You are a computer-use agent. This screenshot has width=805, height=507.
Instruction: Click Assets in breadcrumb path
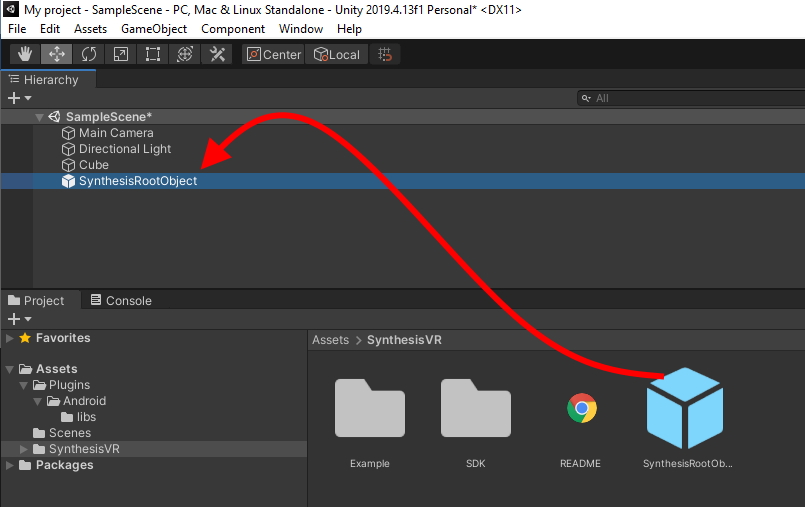click(330, 340)
